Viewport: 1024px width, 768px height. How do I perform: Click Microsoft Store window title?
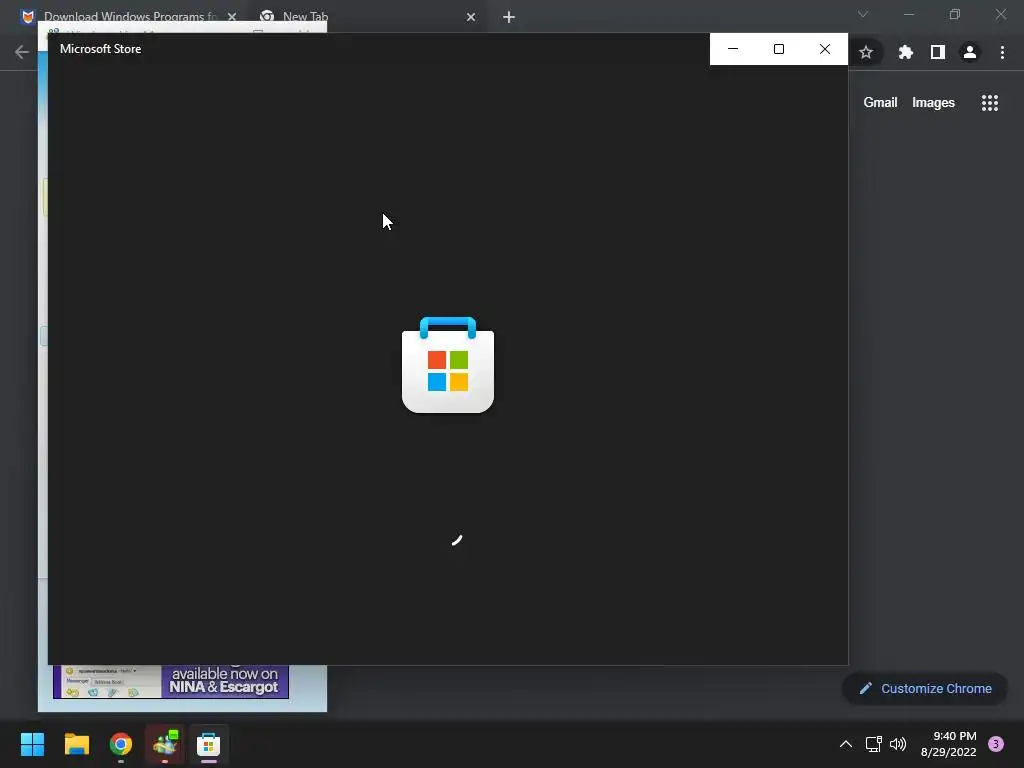pos(101,49)
